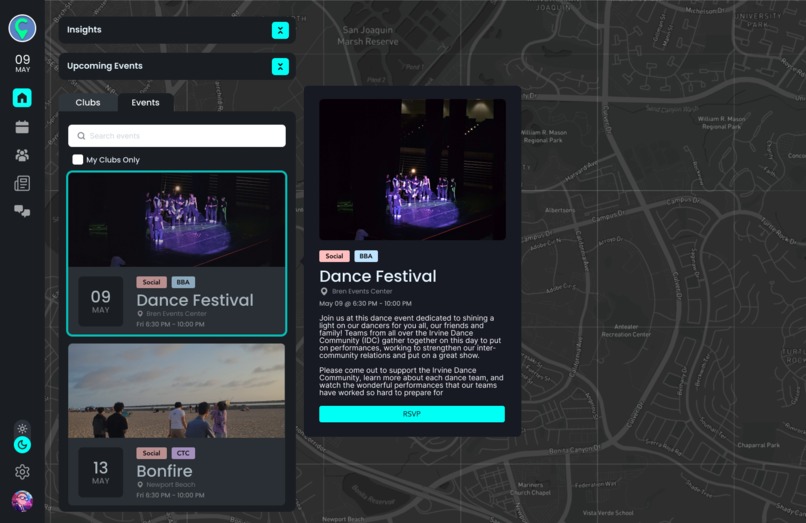Click Chaparral Park label on map
The image size is (806, 523).
(x=758, y=445)
